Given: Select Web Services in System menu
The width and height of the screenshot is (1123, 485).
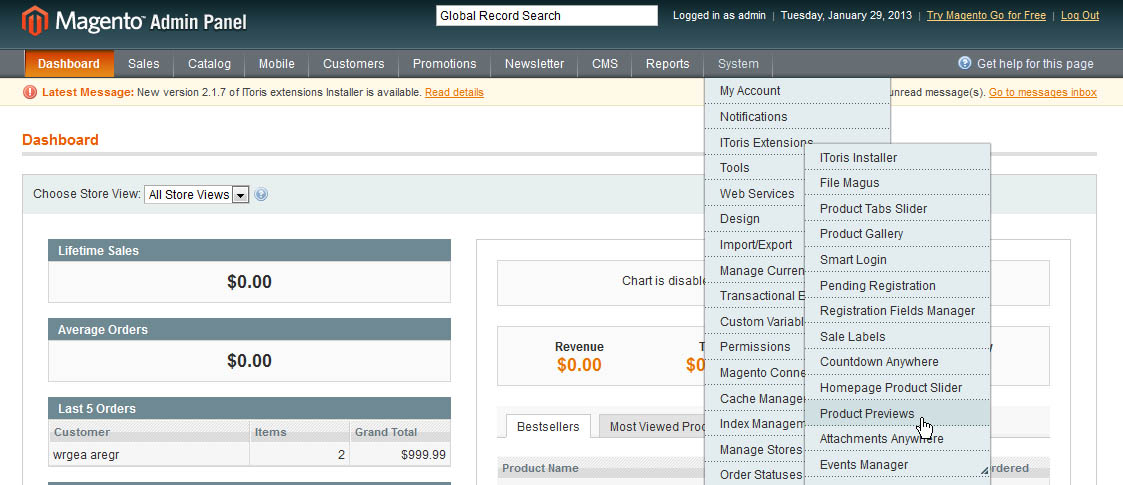Looking at the screenshot, I should click(754, 193).
